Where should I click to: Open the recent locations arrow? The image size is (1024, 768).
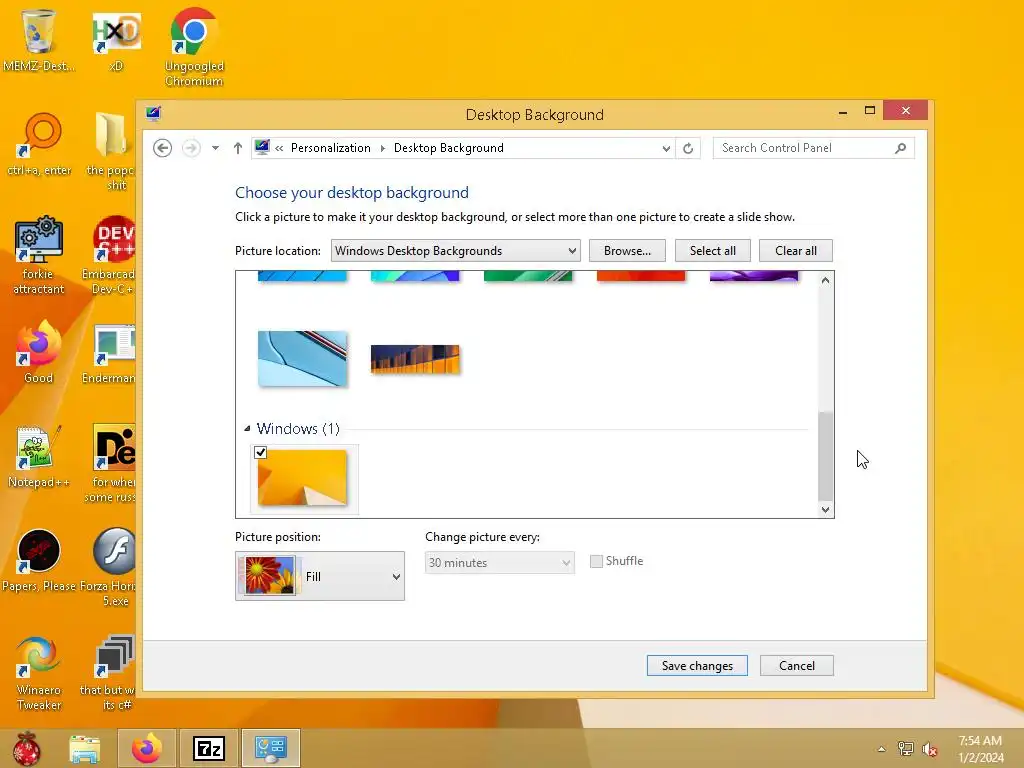click(216, 148)
